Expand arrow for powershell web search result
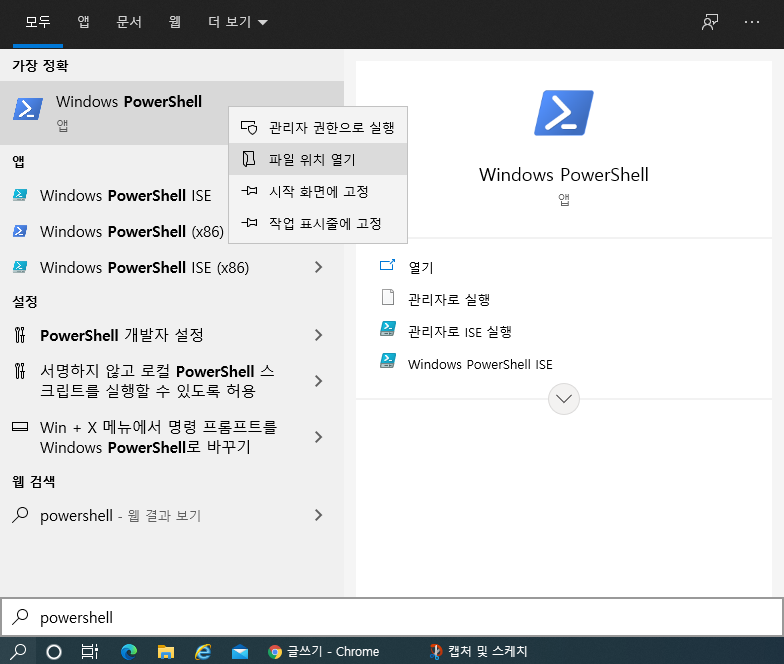The image size is (784, 664). (318, 516)
